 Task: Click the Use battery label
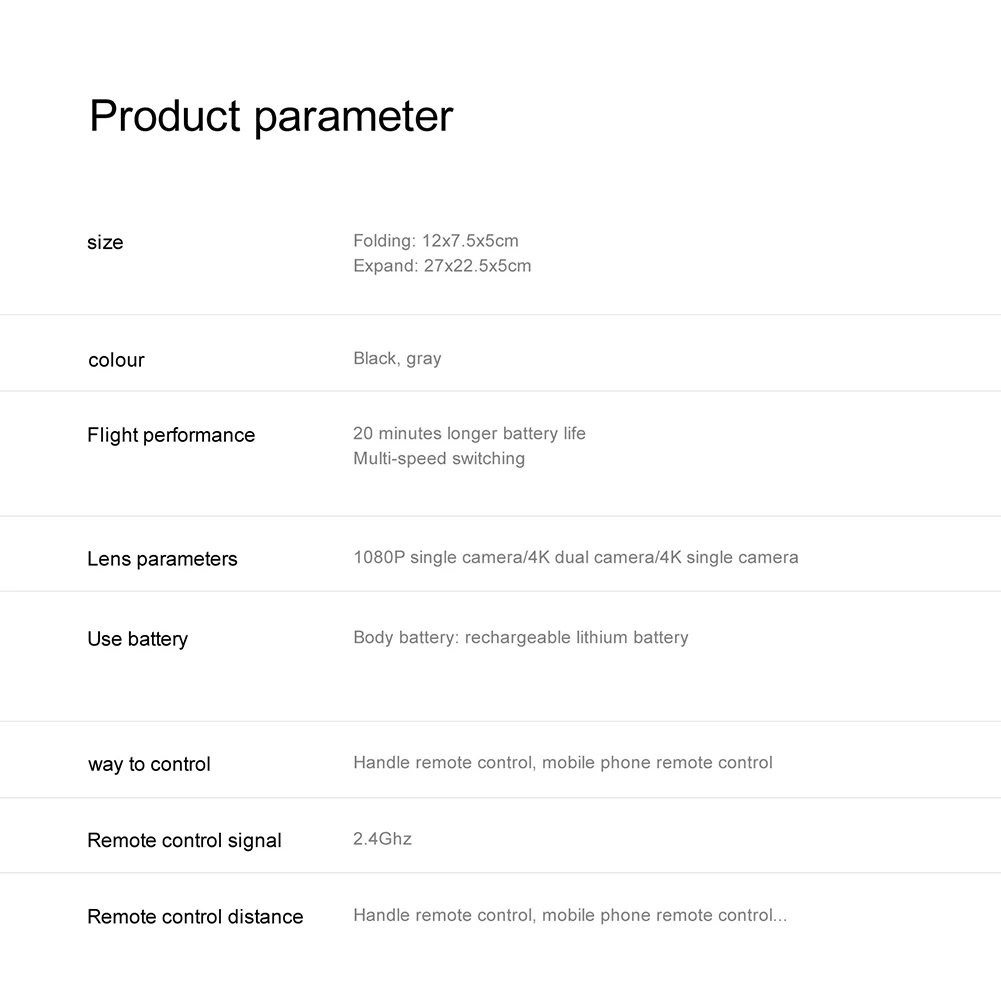[137, 639]
